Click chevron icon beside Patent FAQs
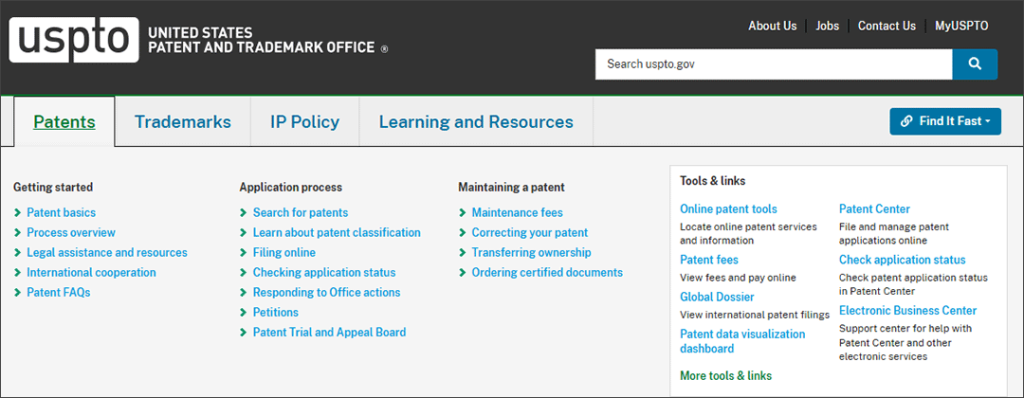The width and height of the screenshot is (1024, 398). pos(18,292)
